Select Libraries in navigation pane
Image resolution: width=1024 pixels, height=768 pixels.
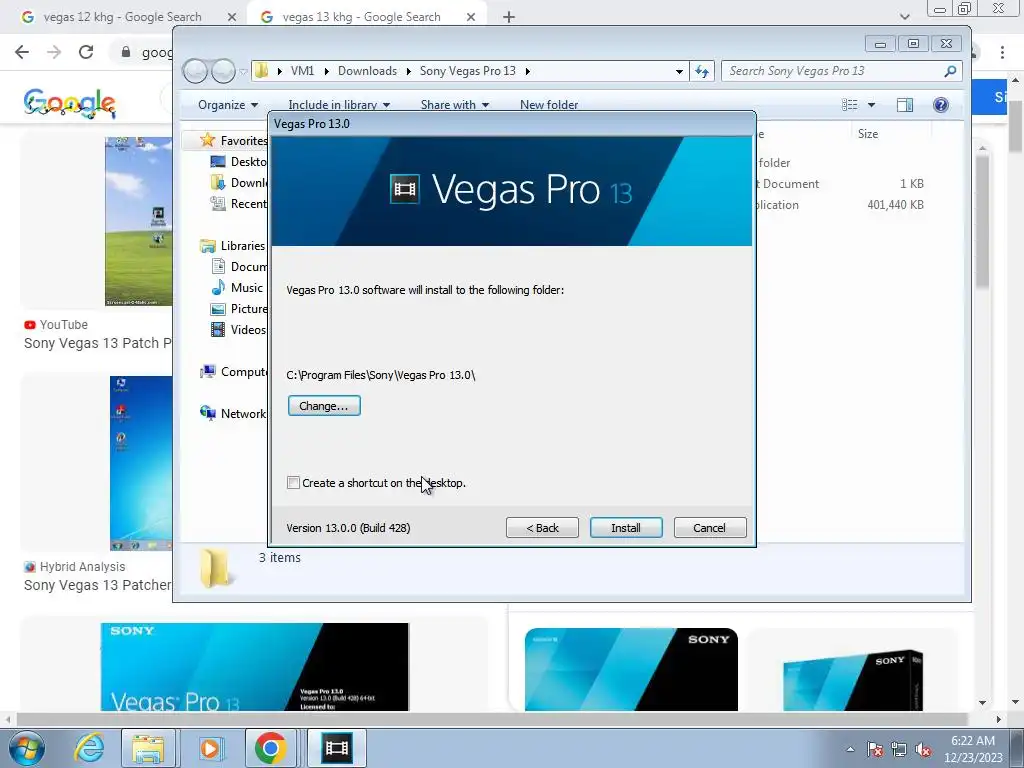(x=232, y=246)
